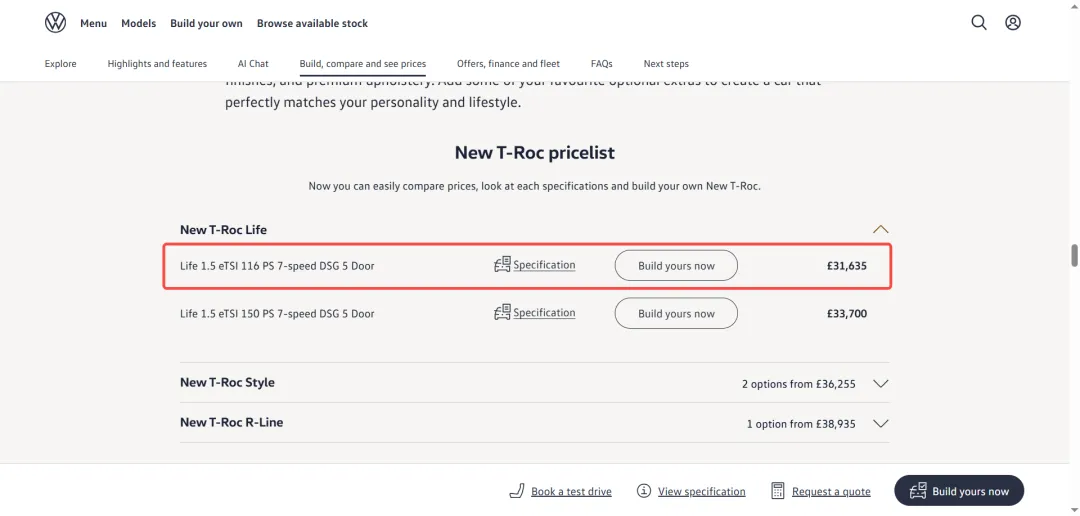
Task: Click the page vertical scrollbar thumb
Action: [1074, 255]
